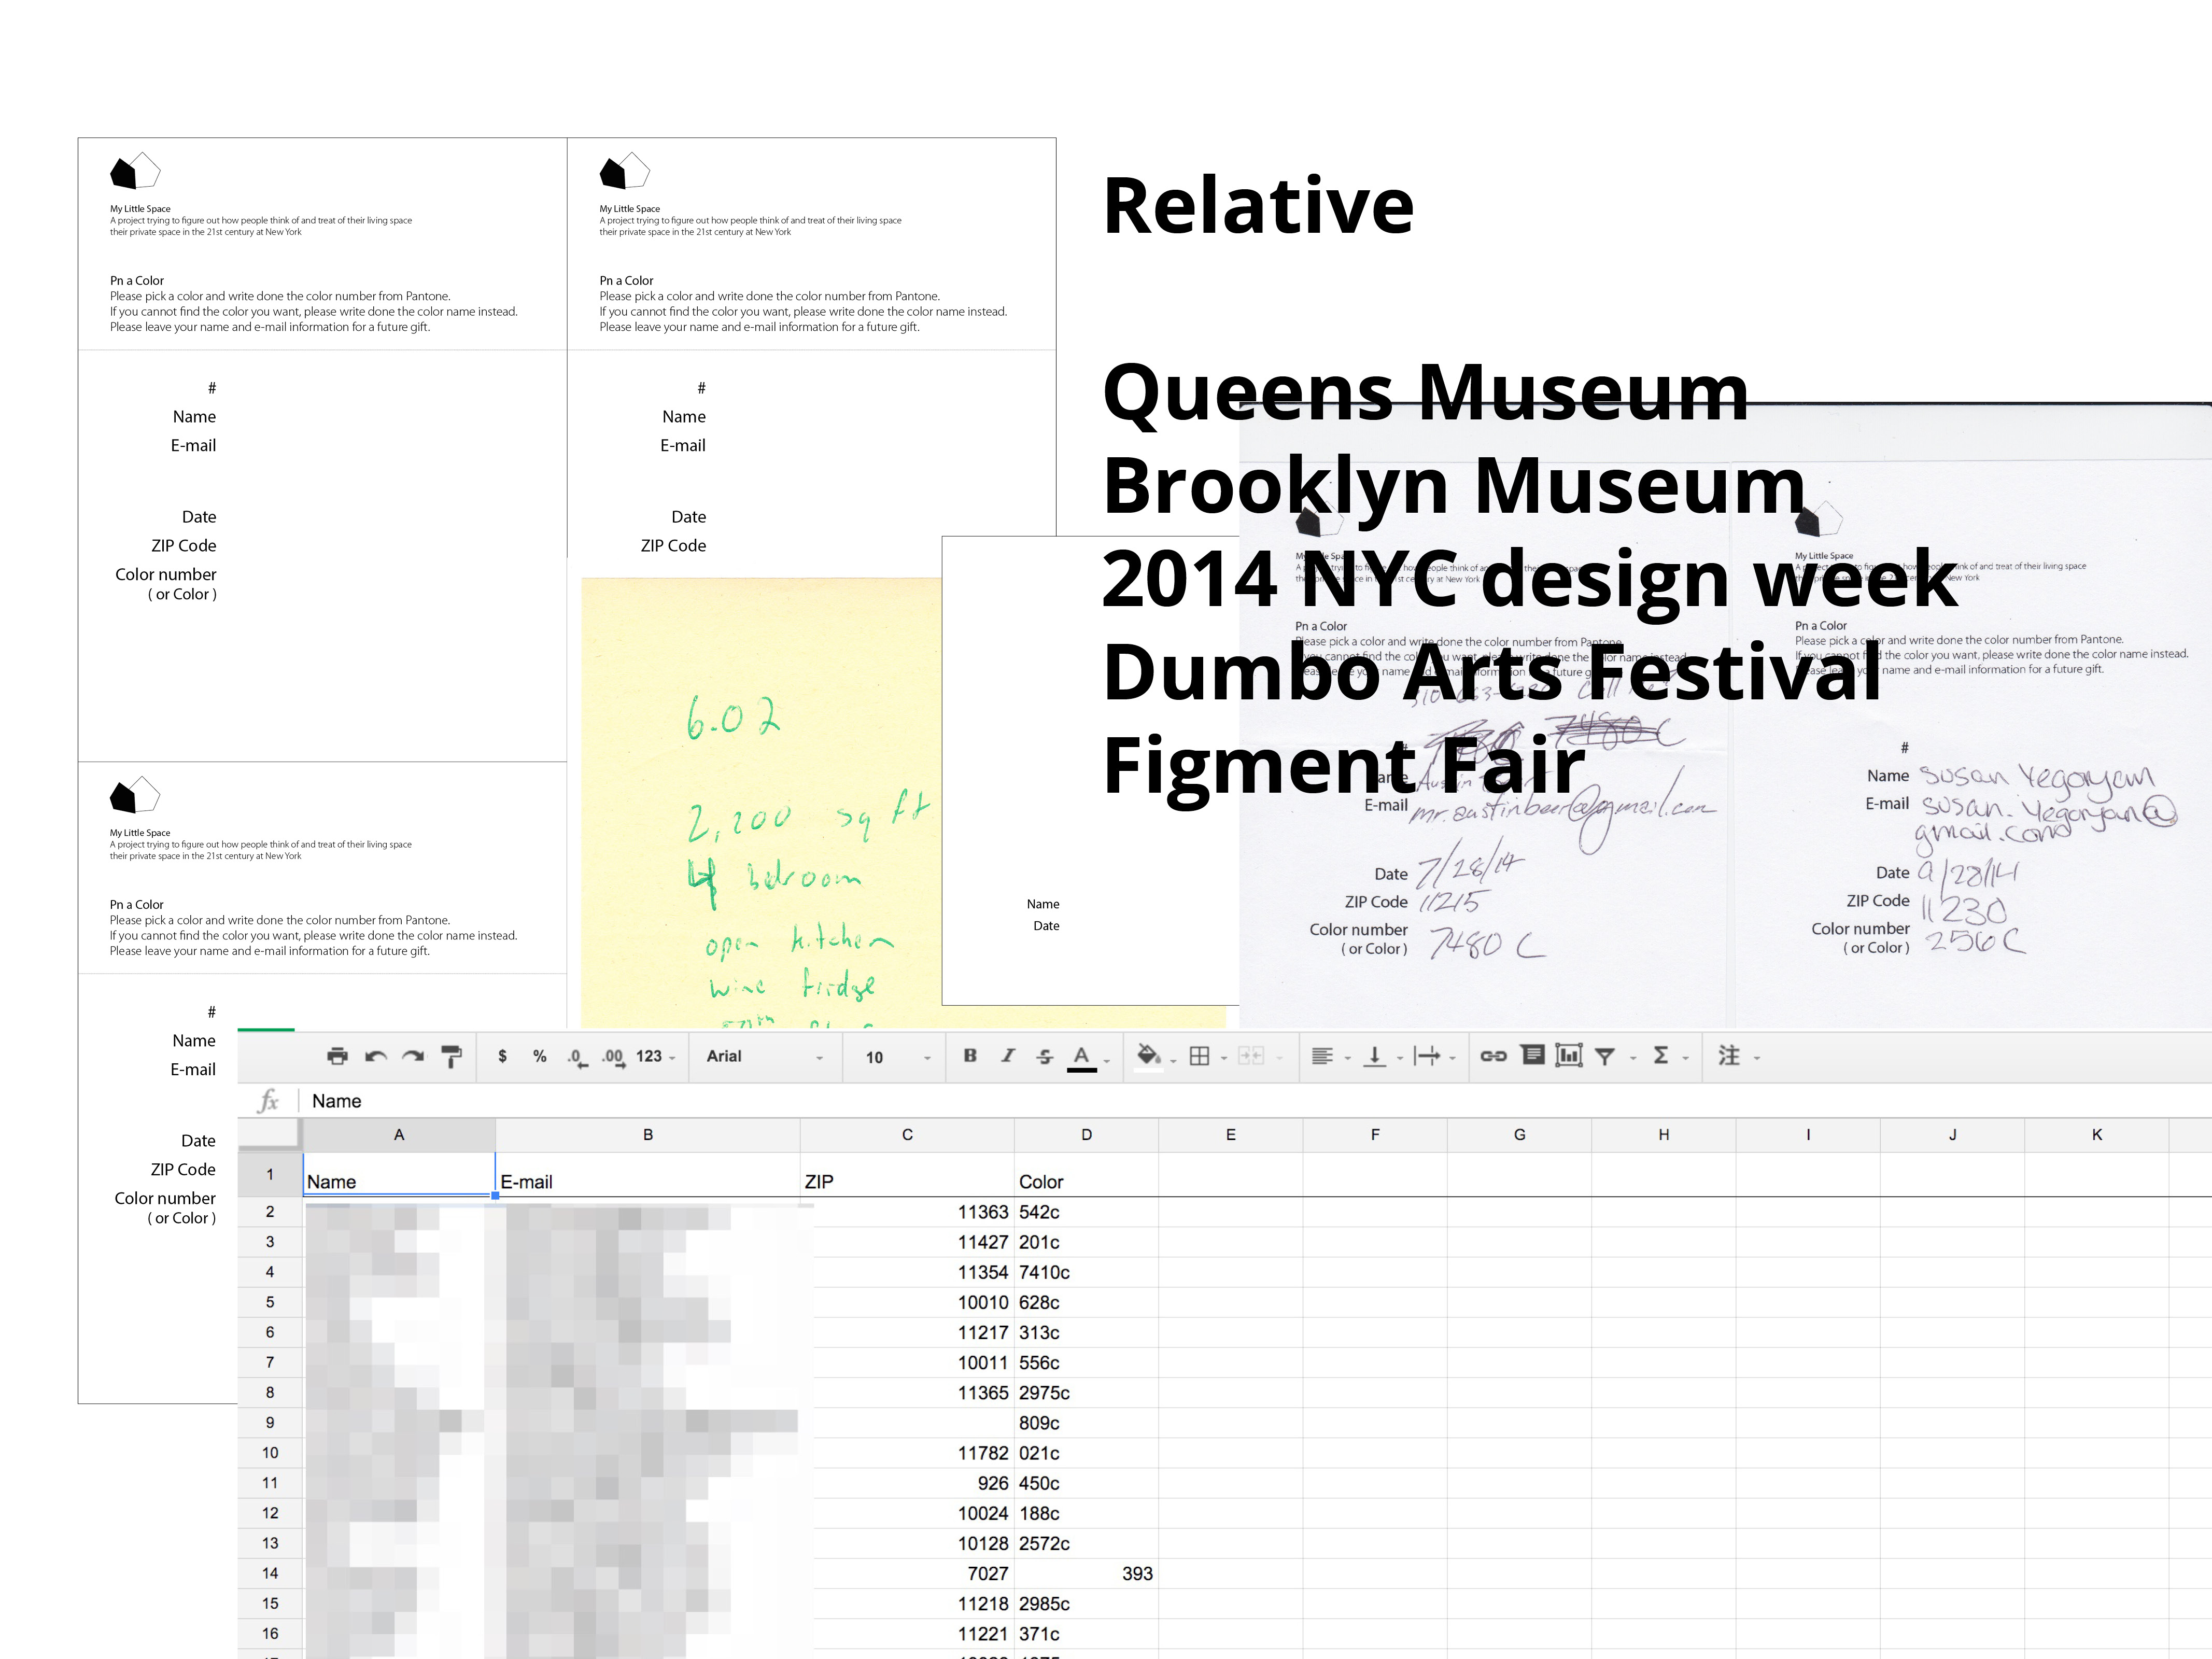Click the Name cell A1
The image size is (2212, 1659).
(x=399, y=1175)
